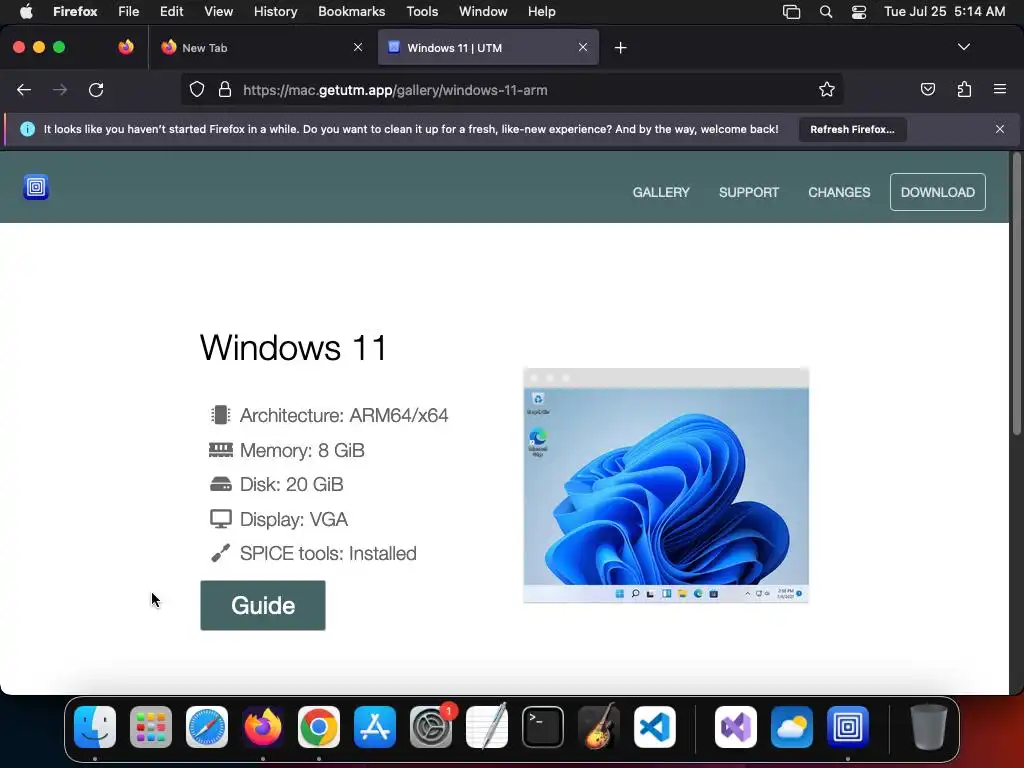Select the Windows 11 | UTM tab
Image resolution: width=1024 pixels, height=768 pixels.
[488, 48]
